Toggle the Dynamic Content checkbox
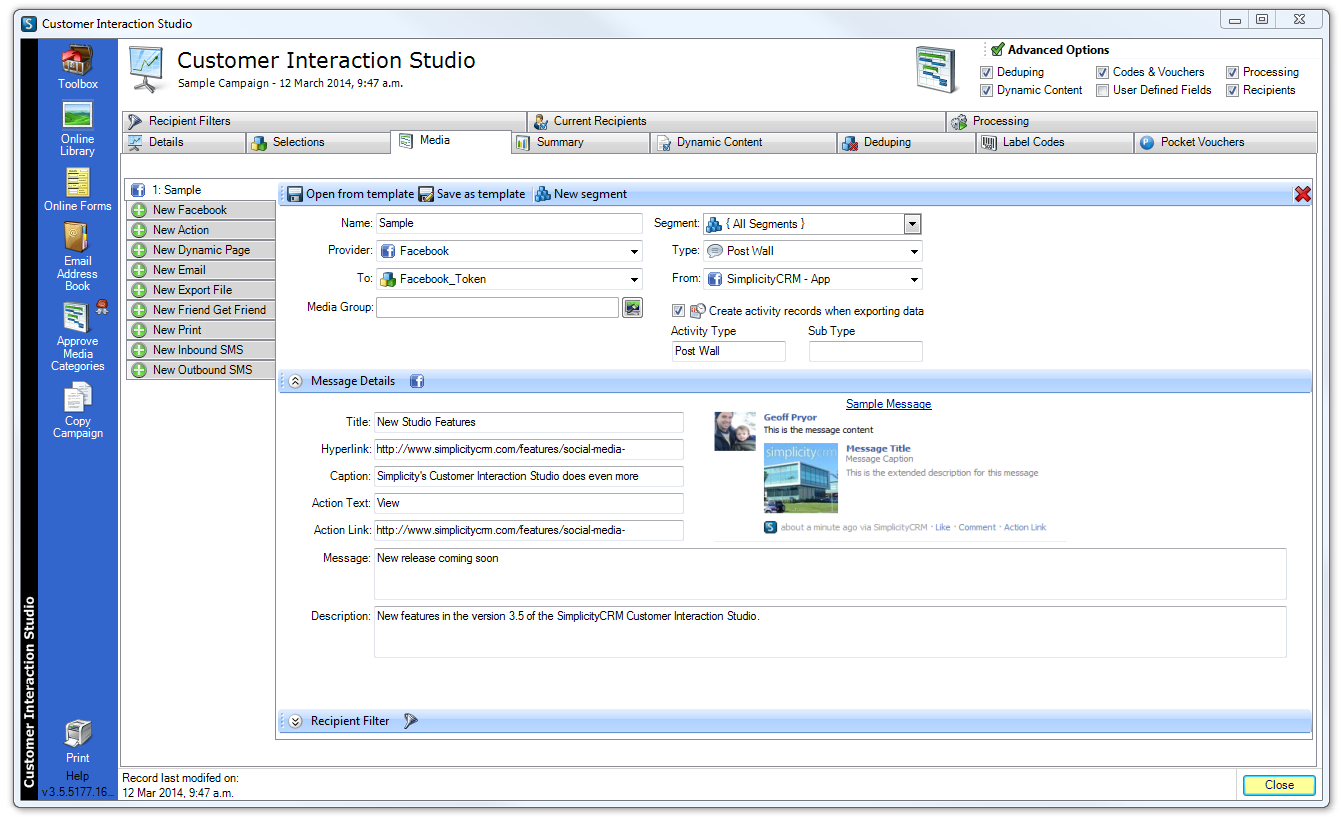Viewport: 1341px width, 817px height. coord(986,90)
